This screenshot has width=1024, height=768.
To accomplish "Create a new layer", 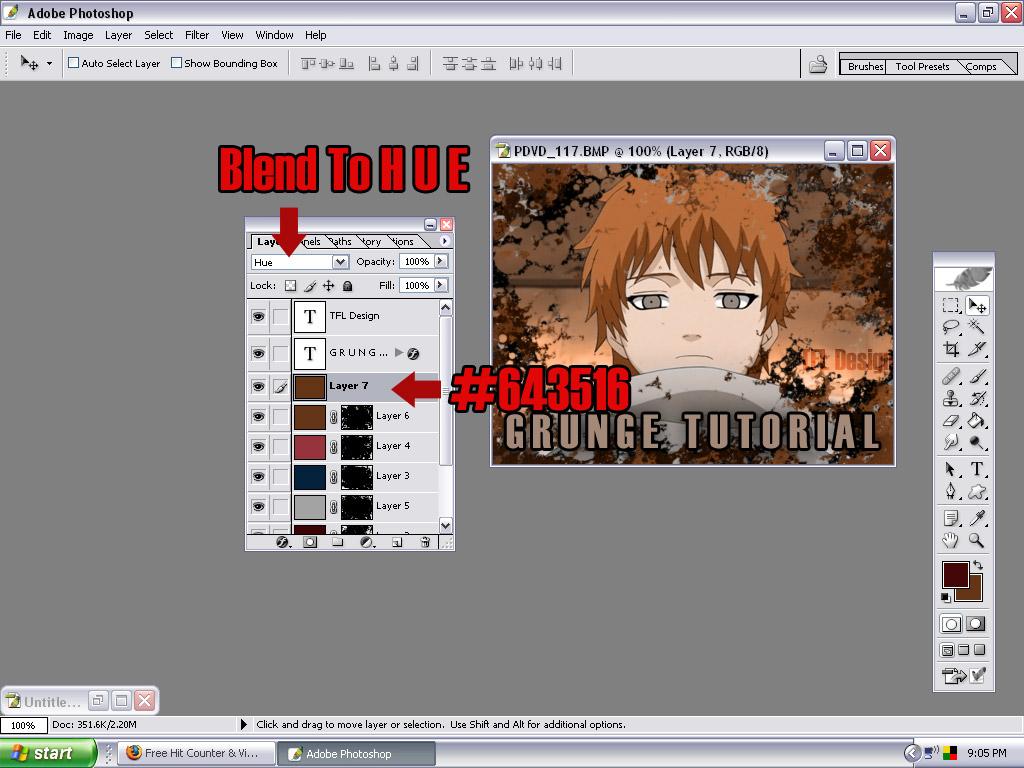I will 396,542.
